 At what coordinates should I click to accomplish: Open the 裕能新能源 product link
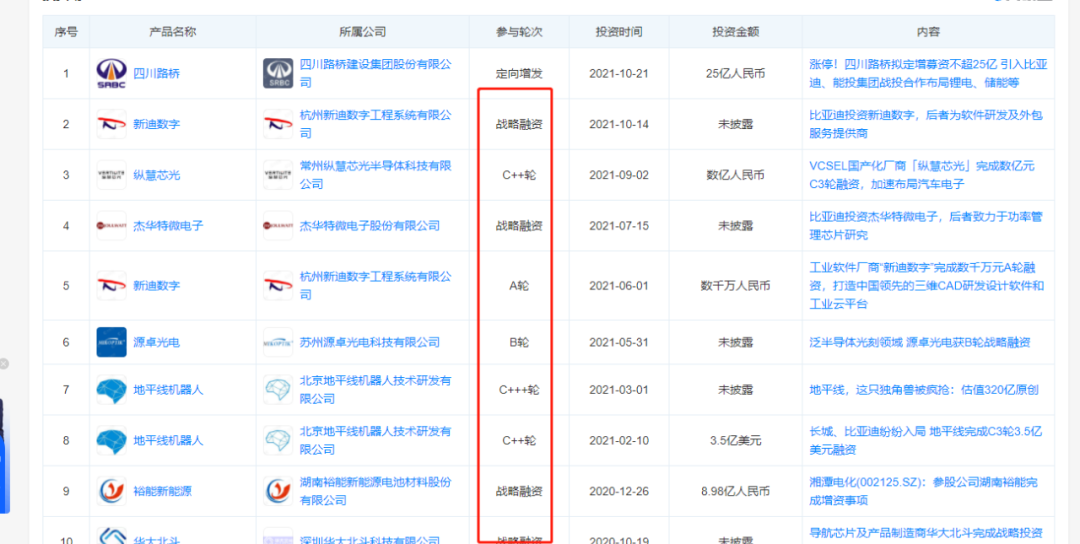pos(163,491)
